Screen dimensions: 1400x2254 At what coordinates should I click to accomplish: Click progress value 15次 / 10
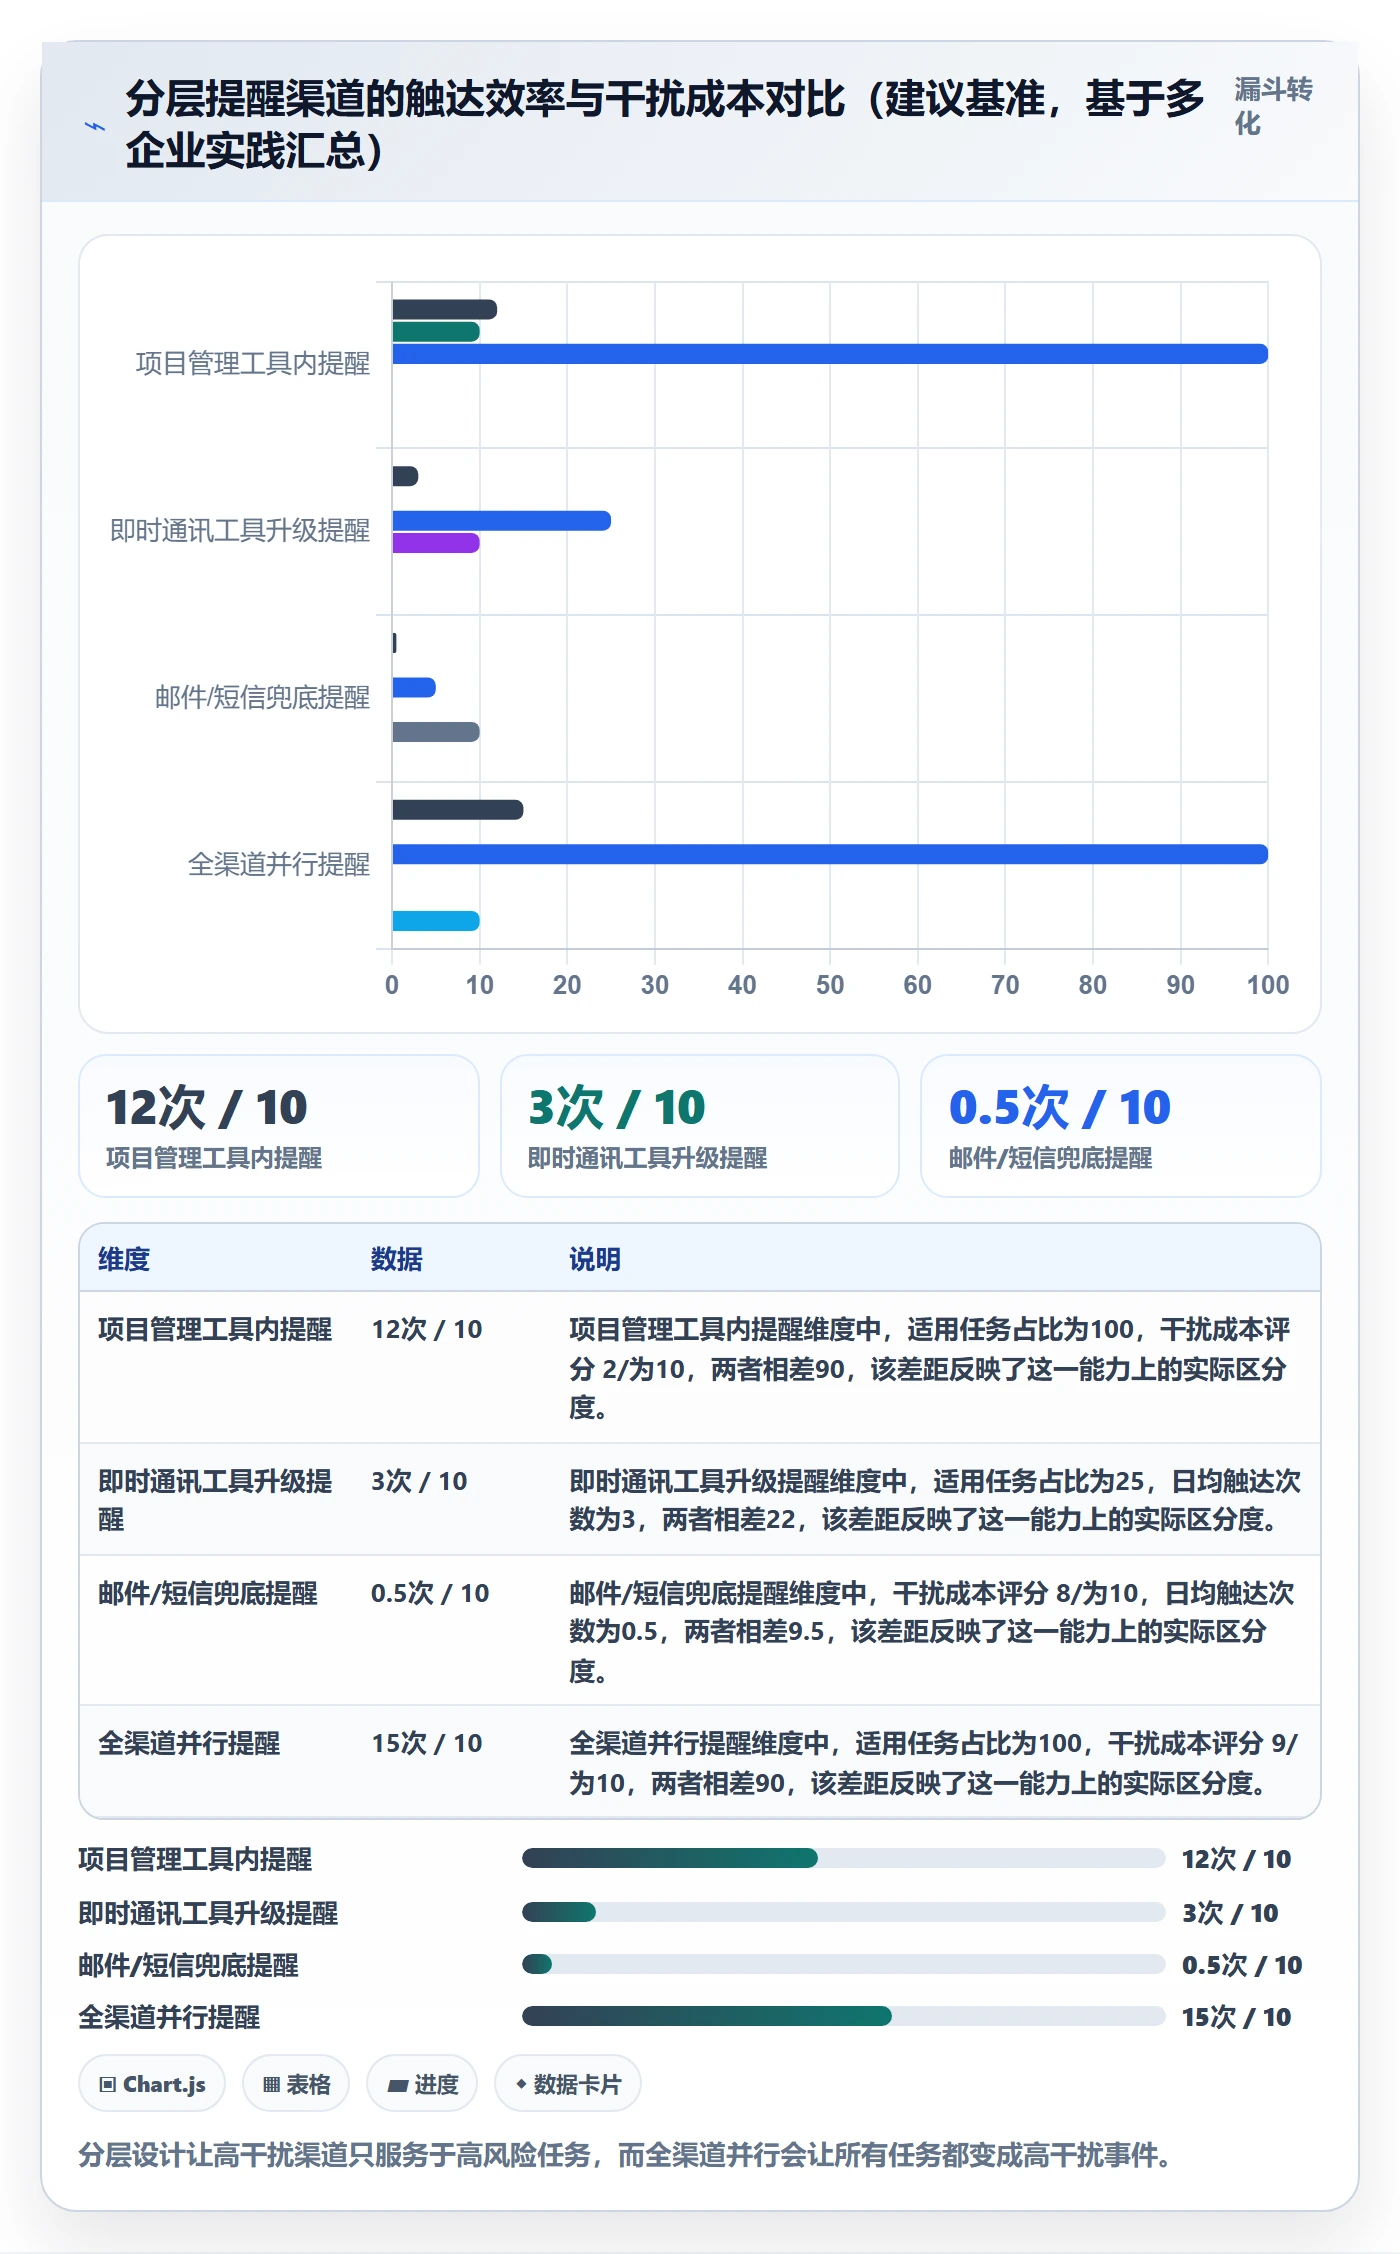1236,2017
